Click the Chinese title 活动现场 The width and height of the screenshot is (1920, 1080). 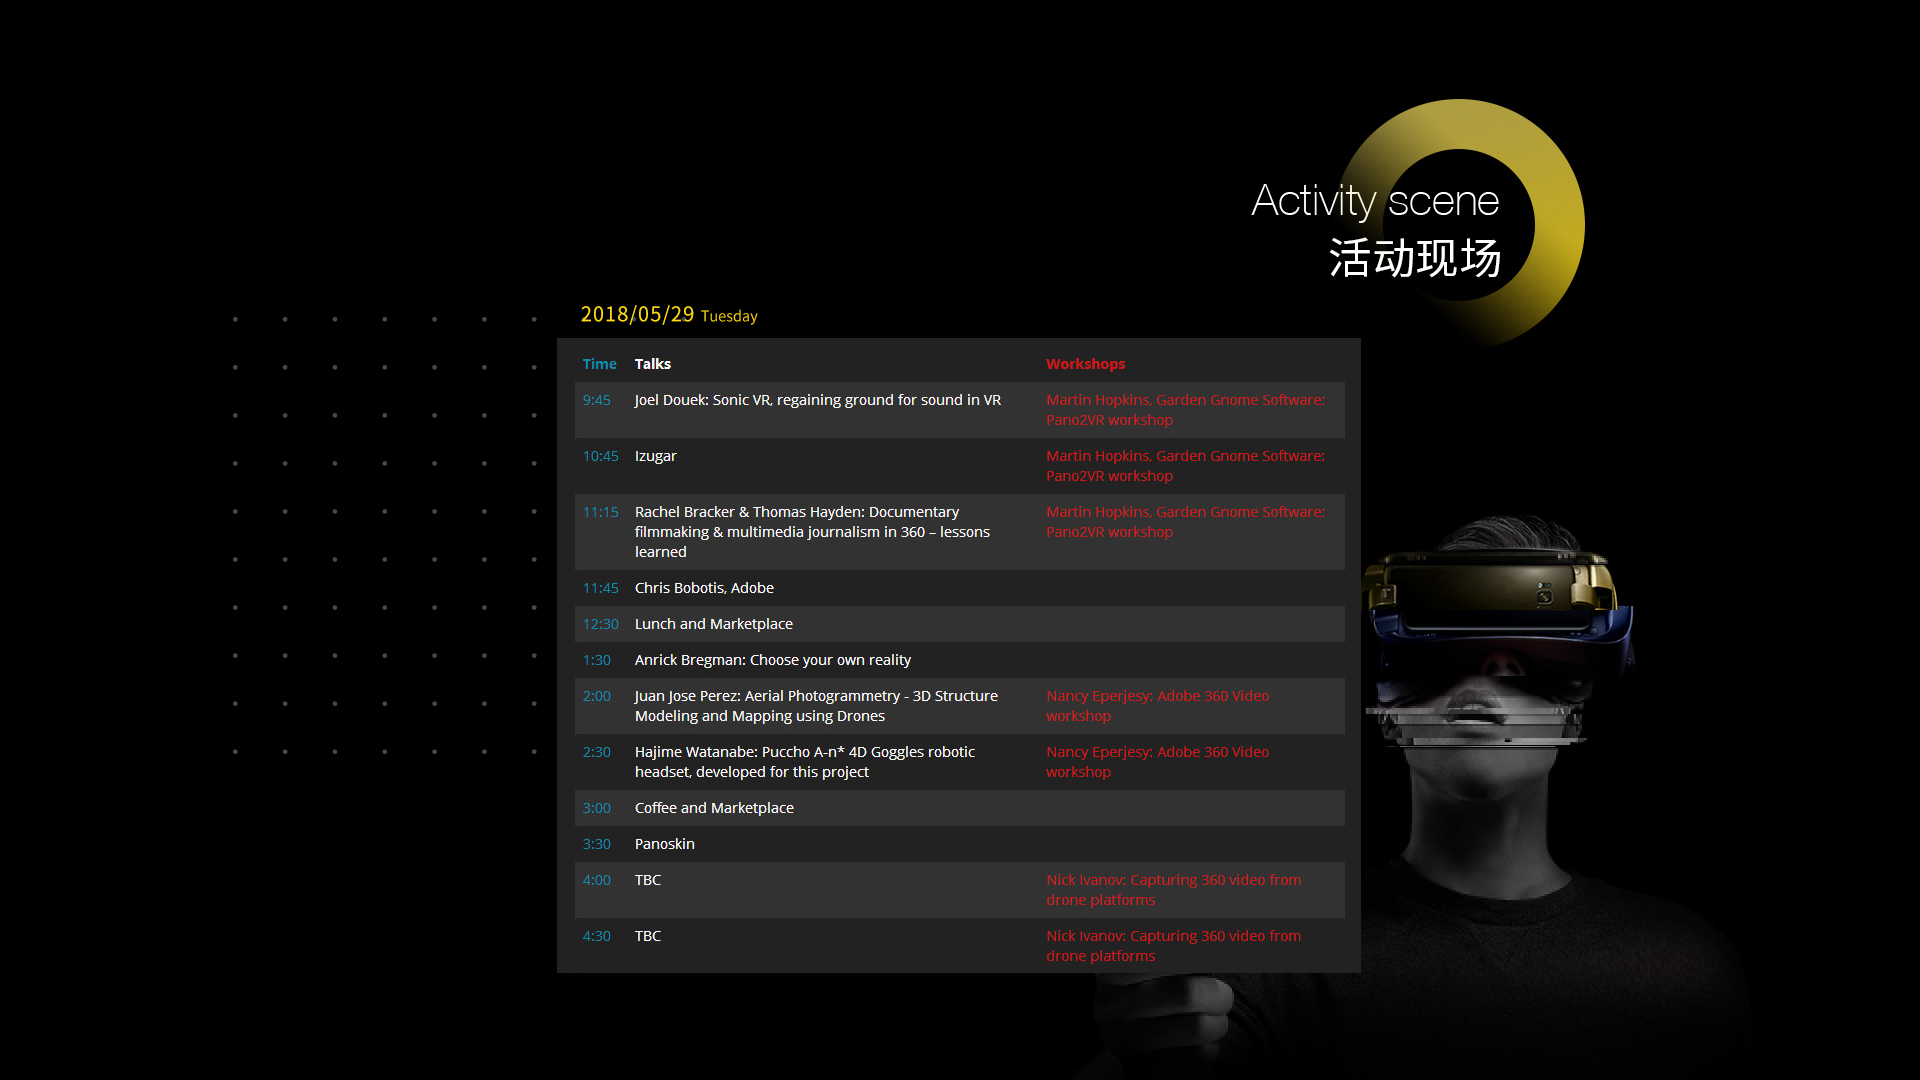click(1415, 258)
